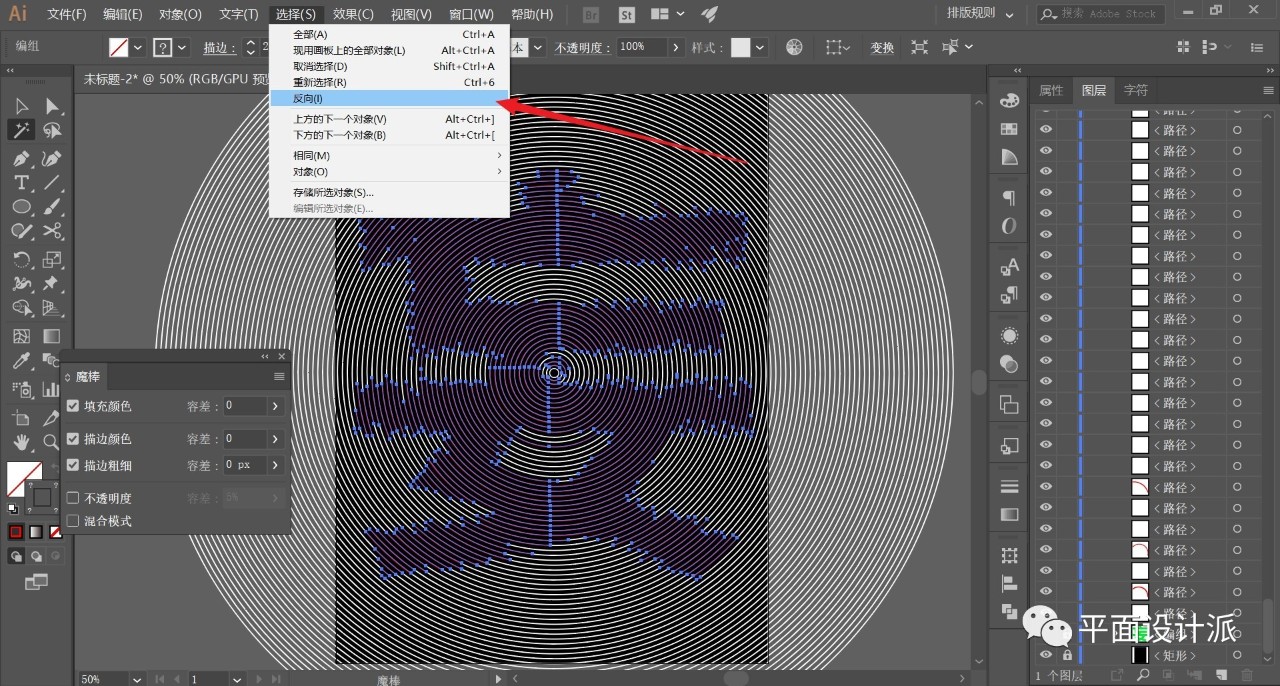Screen dimensions: 1280x686
Task: Open the 排版规则 workspace dropdown
Action: pyautogui.click(x=980, y=14)
